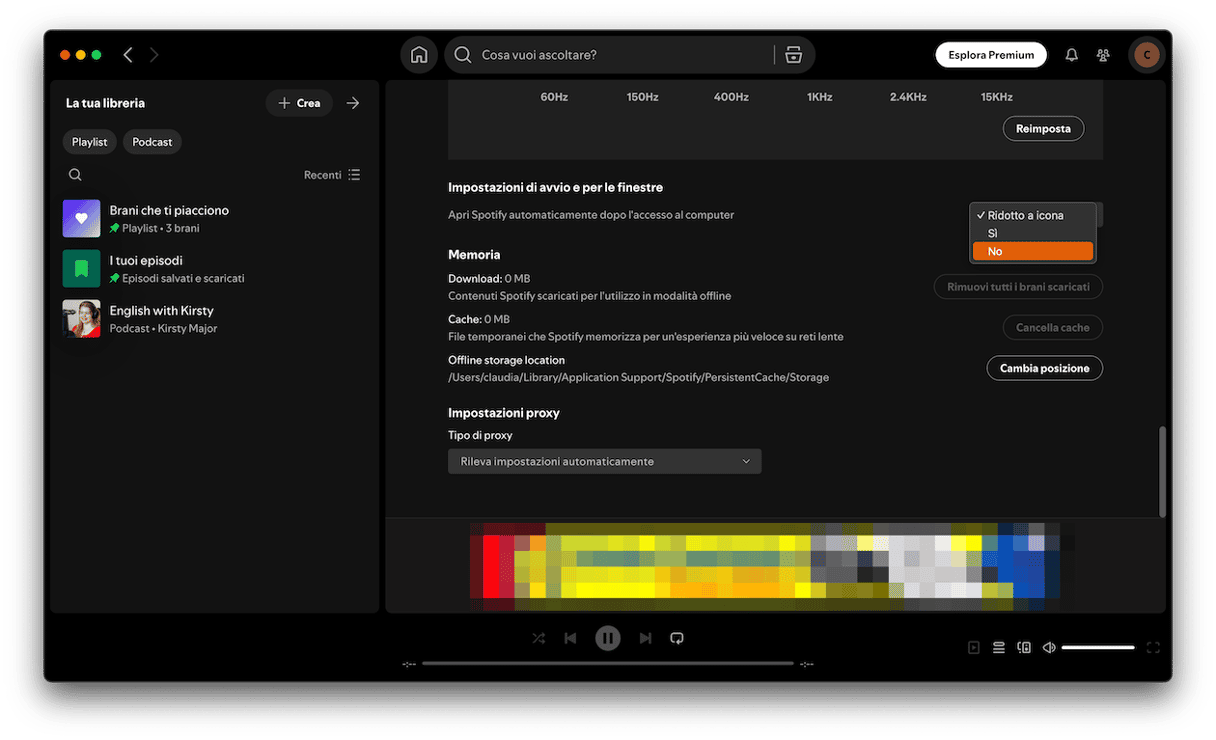Expand the library with the arrow icon
This screenshot has height=740, width=1216.
pos(353,103)
